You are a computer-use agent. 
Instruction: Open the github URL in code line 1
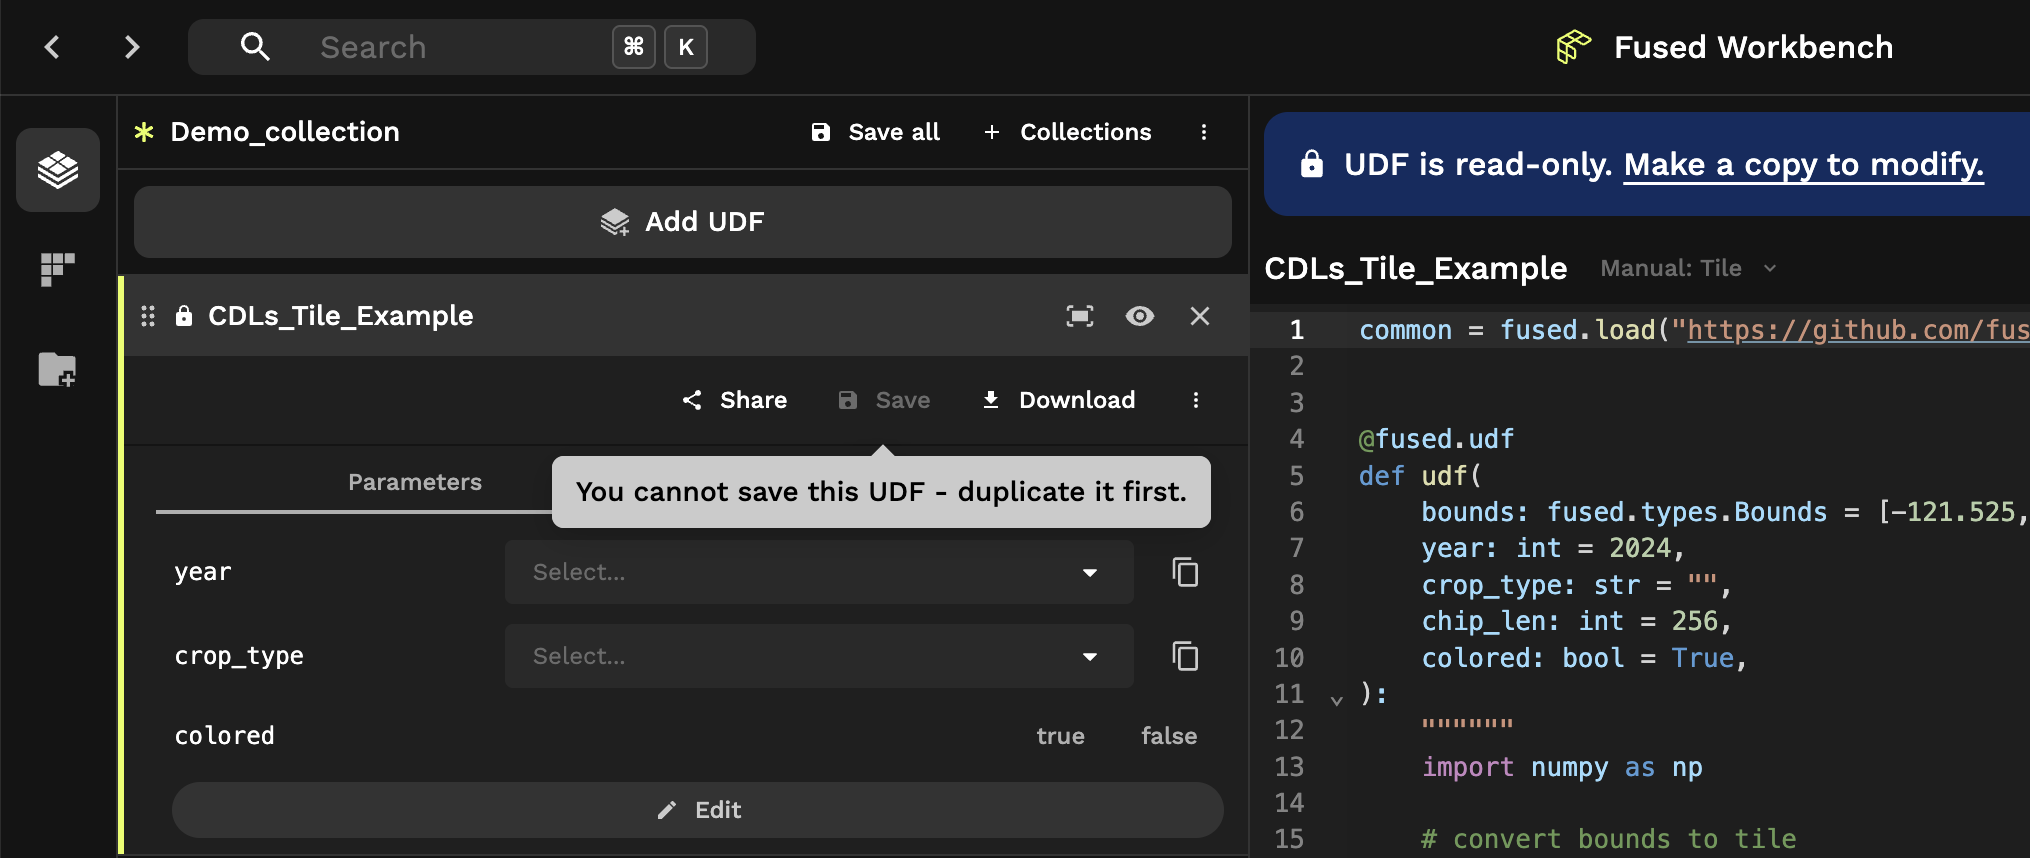click(x=1858, y=330)
